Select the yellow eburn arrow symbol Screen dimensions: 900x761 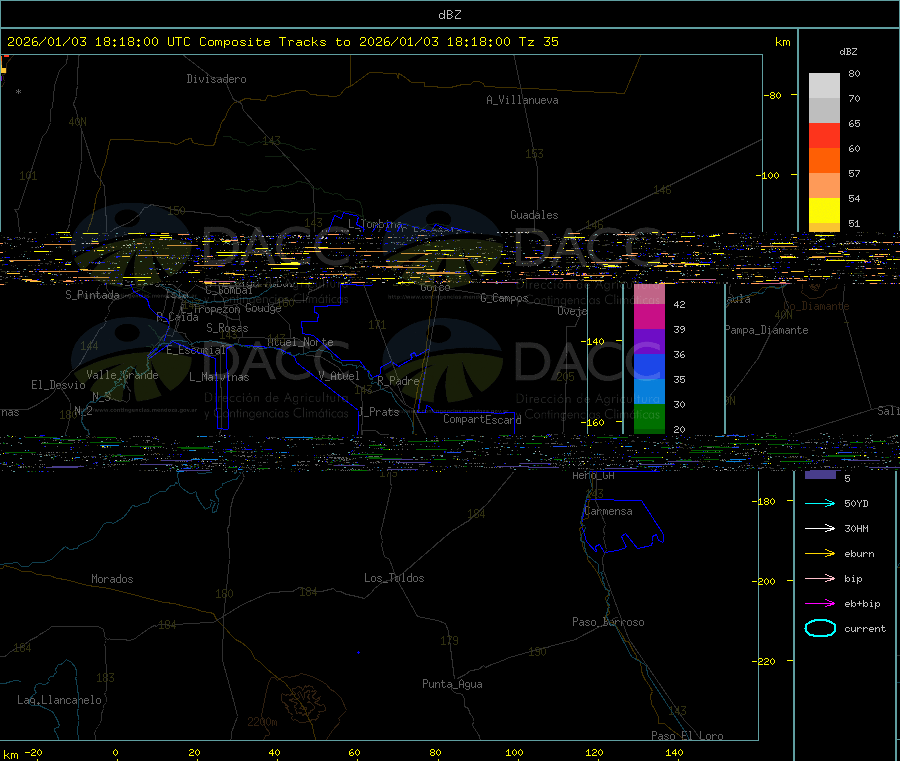819,553
